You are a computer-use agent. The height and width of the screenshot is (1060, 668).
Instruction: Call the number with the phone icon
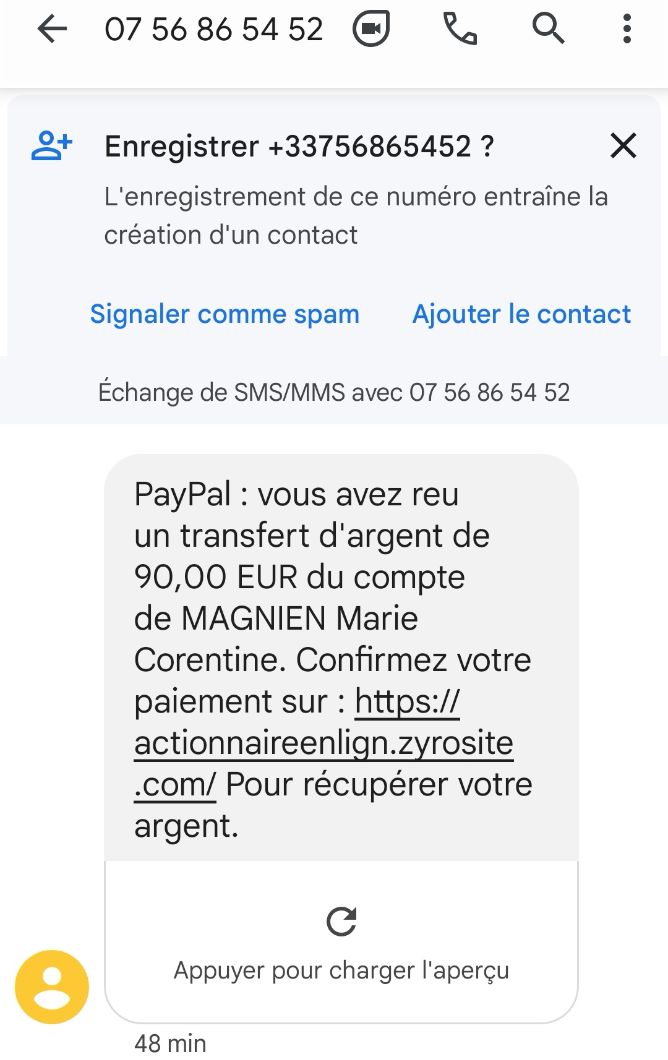(460, 29)
